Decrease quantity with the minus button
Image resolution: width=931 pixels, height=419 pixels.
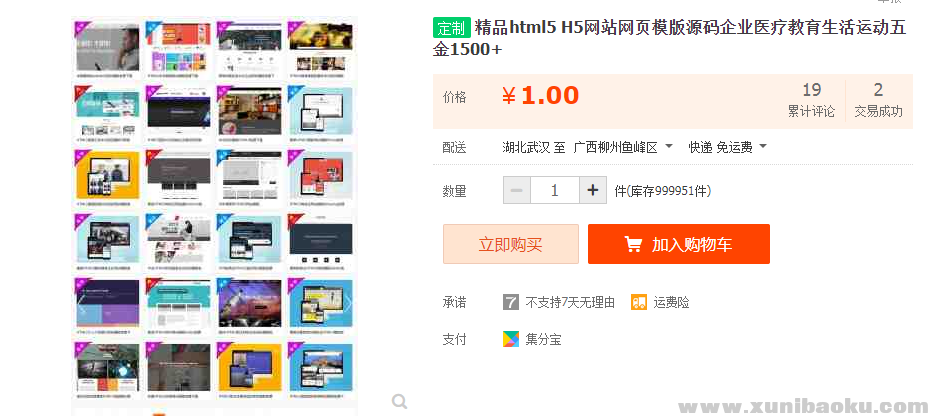pos(517,190)
